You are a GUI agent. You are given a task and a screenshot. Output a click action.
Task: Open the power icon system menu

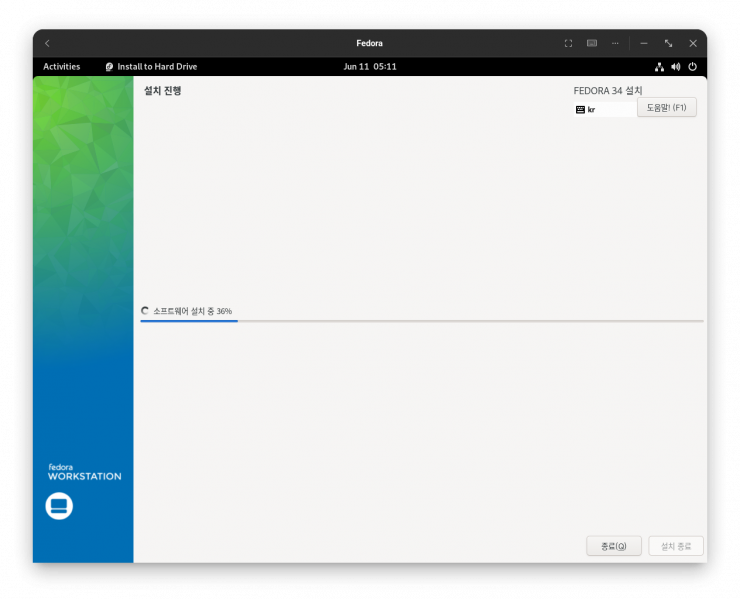(692, 67)
